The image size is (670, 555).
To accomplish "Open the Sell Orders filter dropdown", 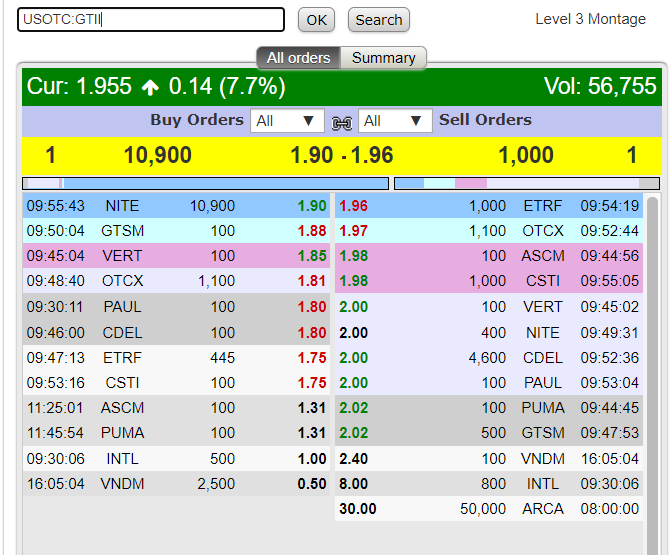I will (x=395, y=120).
